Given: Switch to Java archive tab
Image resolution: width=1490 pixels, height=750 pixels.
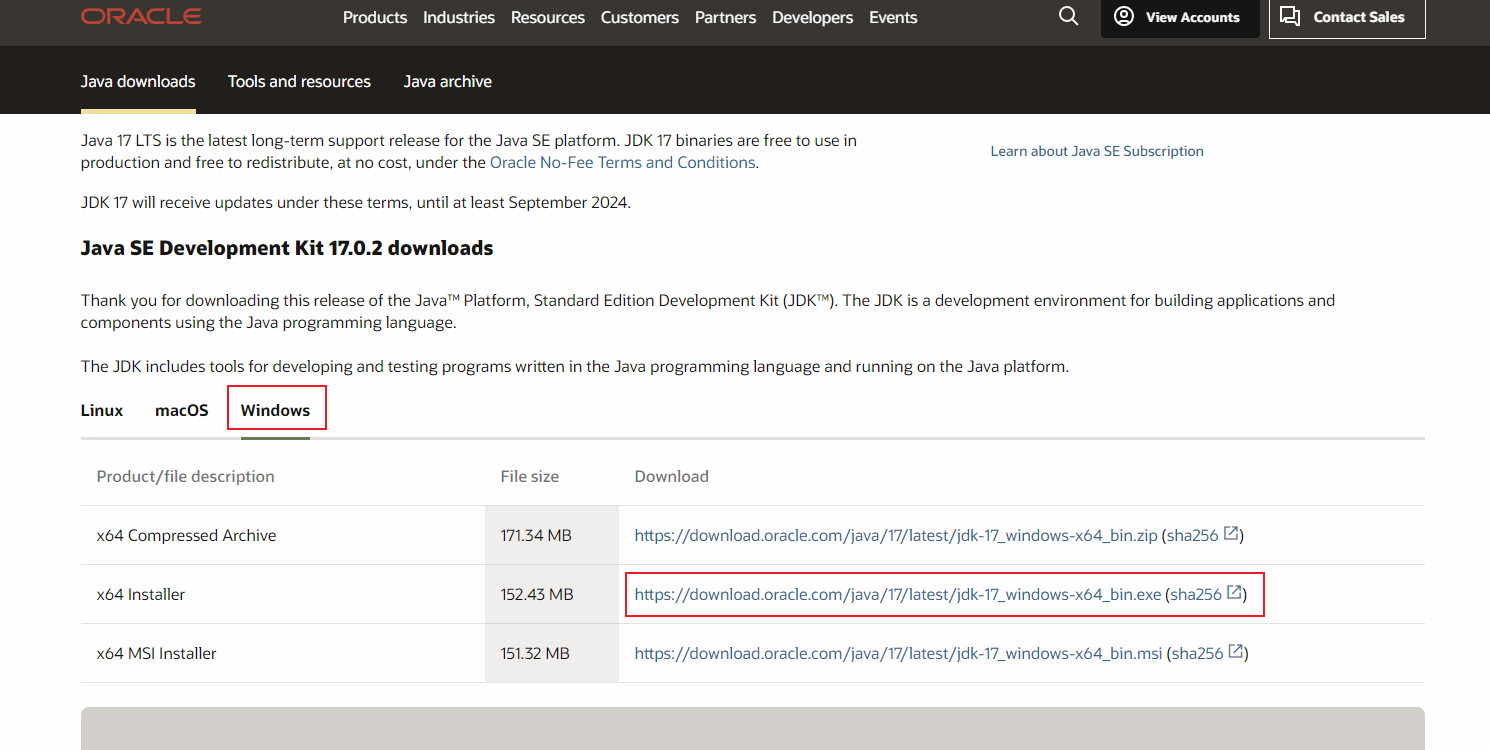Looking at the screenshot, I should coord(448,81).
